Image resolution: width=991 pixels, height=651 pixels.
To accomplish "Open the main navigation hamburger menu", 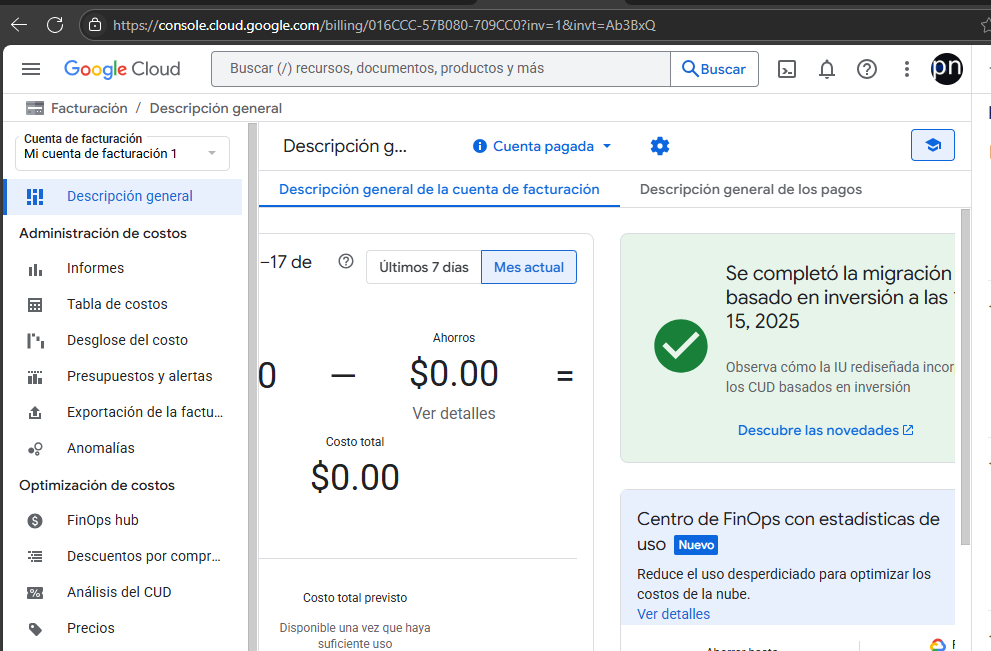I will (31, 69).
